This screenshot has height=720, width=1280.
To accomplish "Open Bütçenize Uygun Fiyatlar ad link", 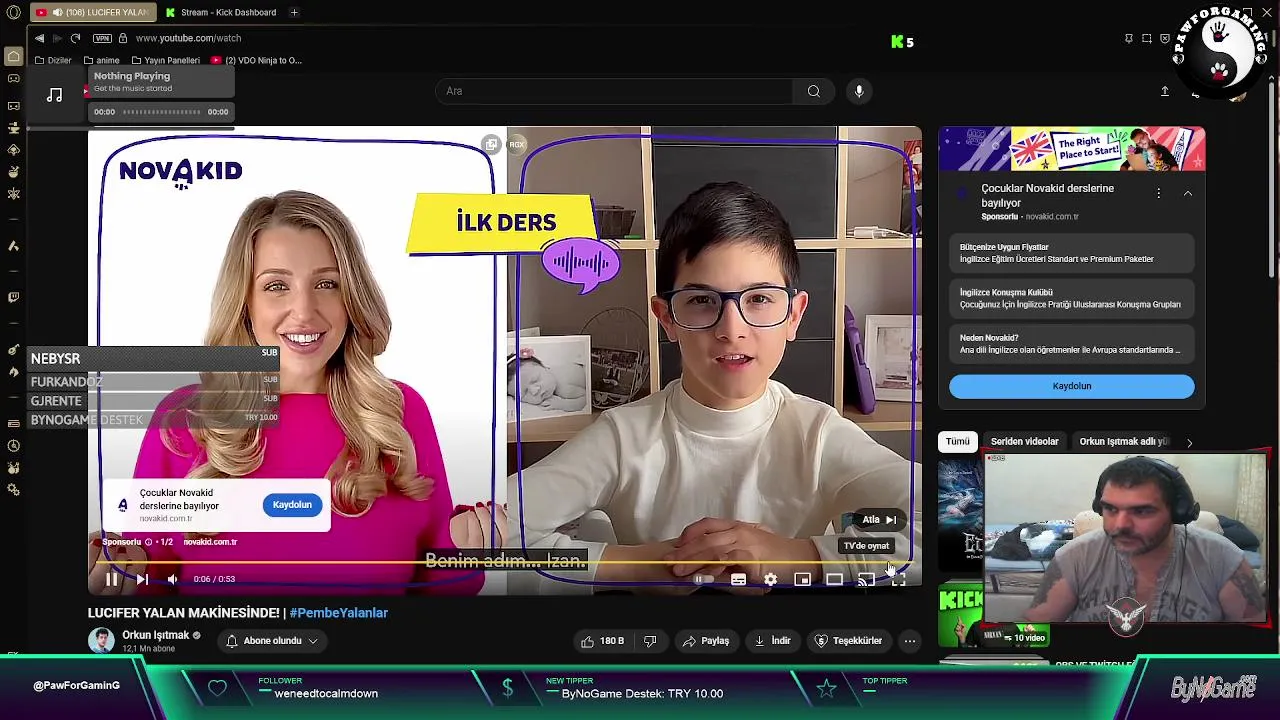I will 1071,253.
